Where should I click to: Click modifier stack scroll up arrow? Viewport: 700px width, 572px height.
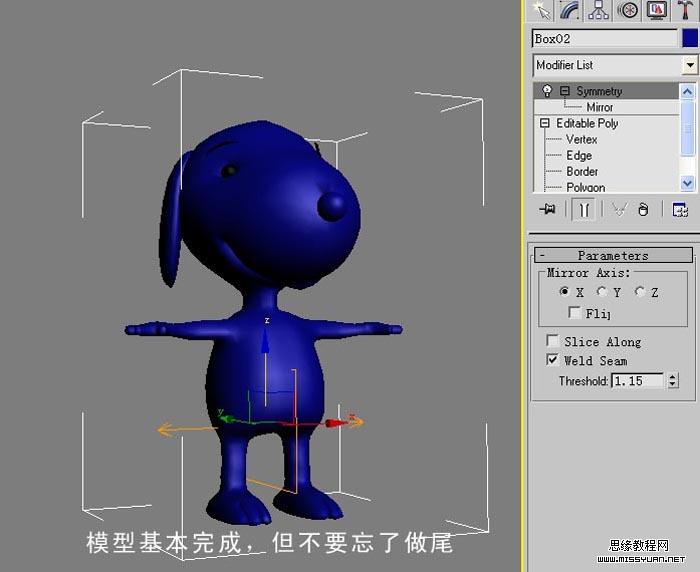tap(688, 92)
